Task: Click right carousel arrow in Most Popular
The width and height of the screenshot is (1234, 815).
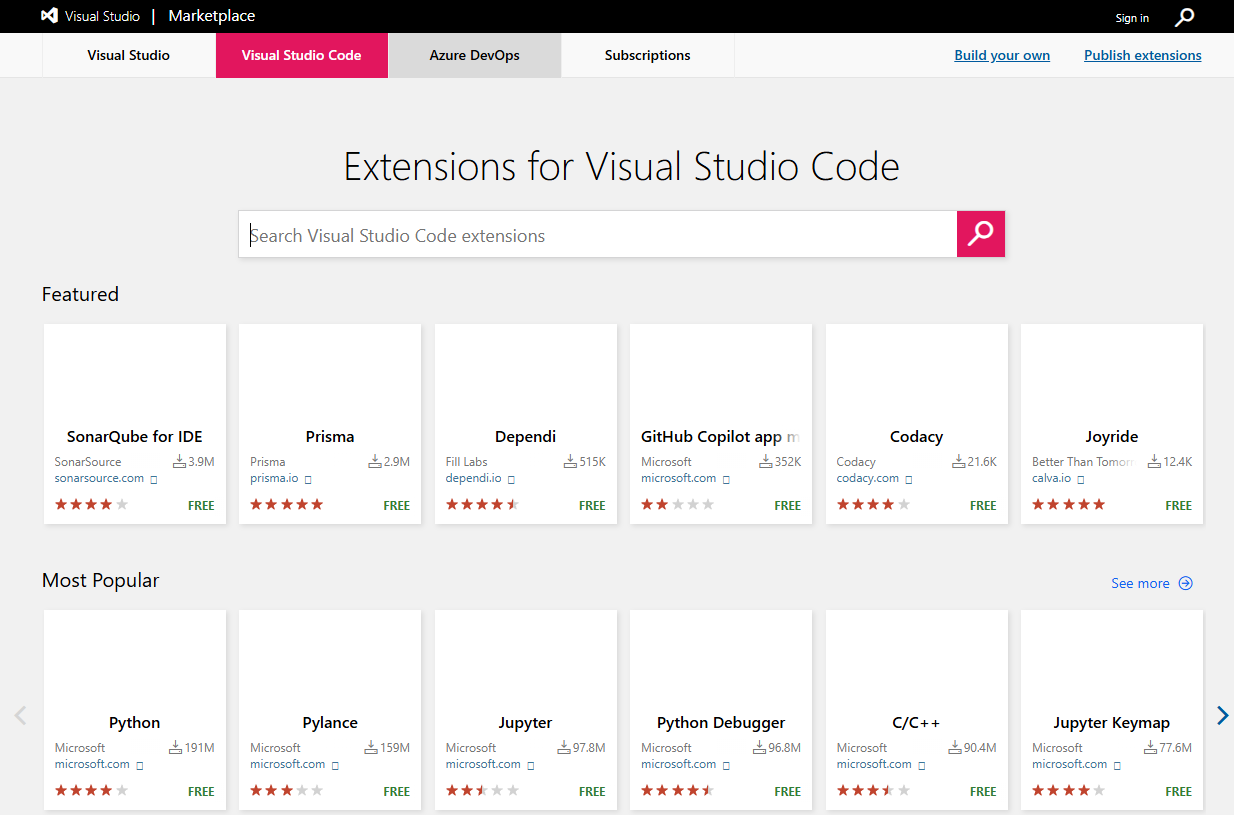Action: (1222, 715)
